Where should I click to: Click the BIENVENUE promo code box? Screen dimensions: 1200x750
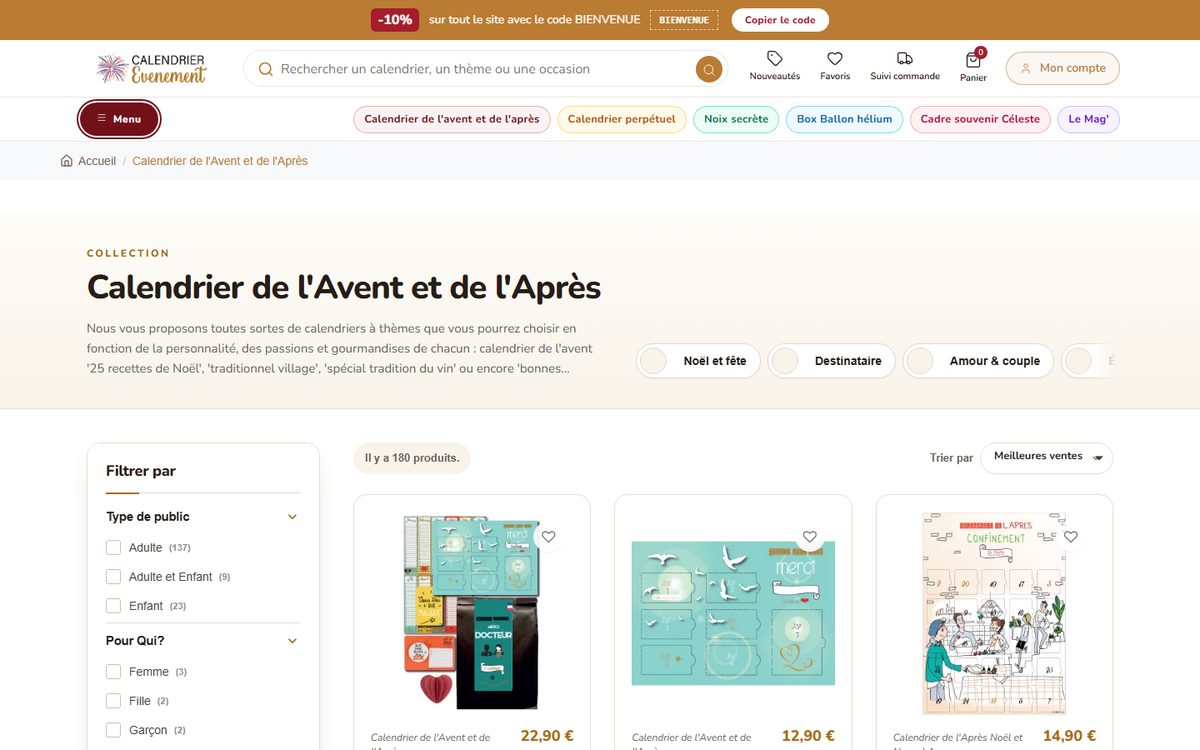684,20
